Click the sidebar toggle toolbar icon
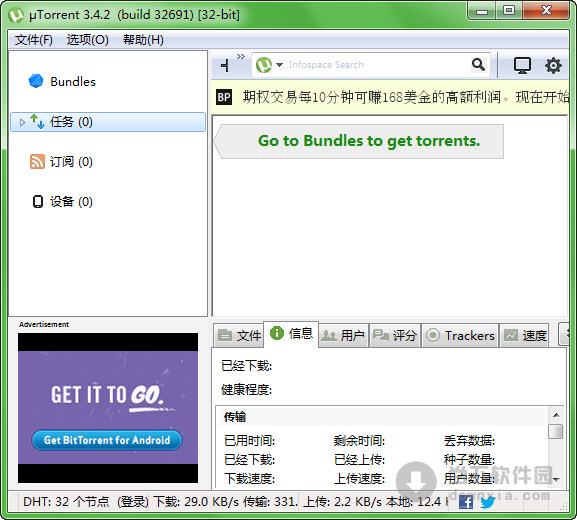This screenshot has height=520, width=577. coord(225,66)
